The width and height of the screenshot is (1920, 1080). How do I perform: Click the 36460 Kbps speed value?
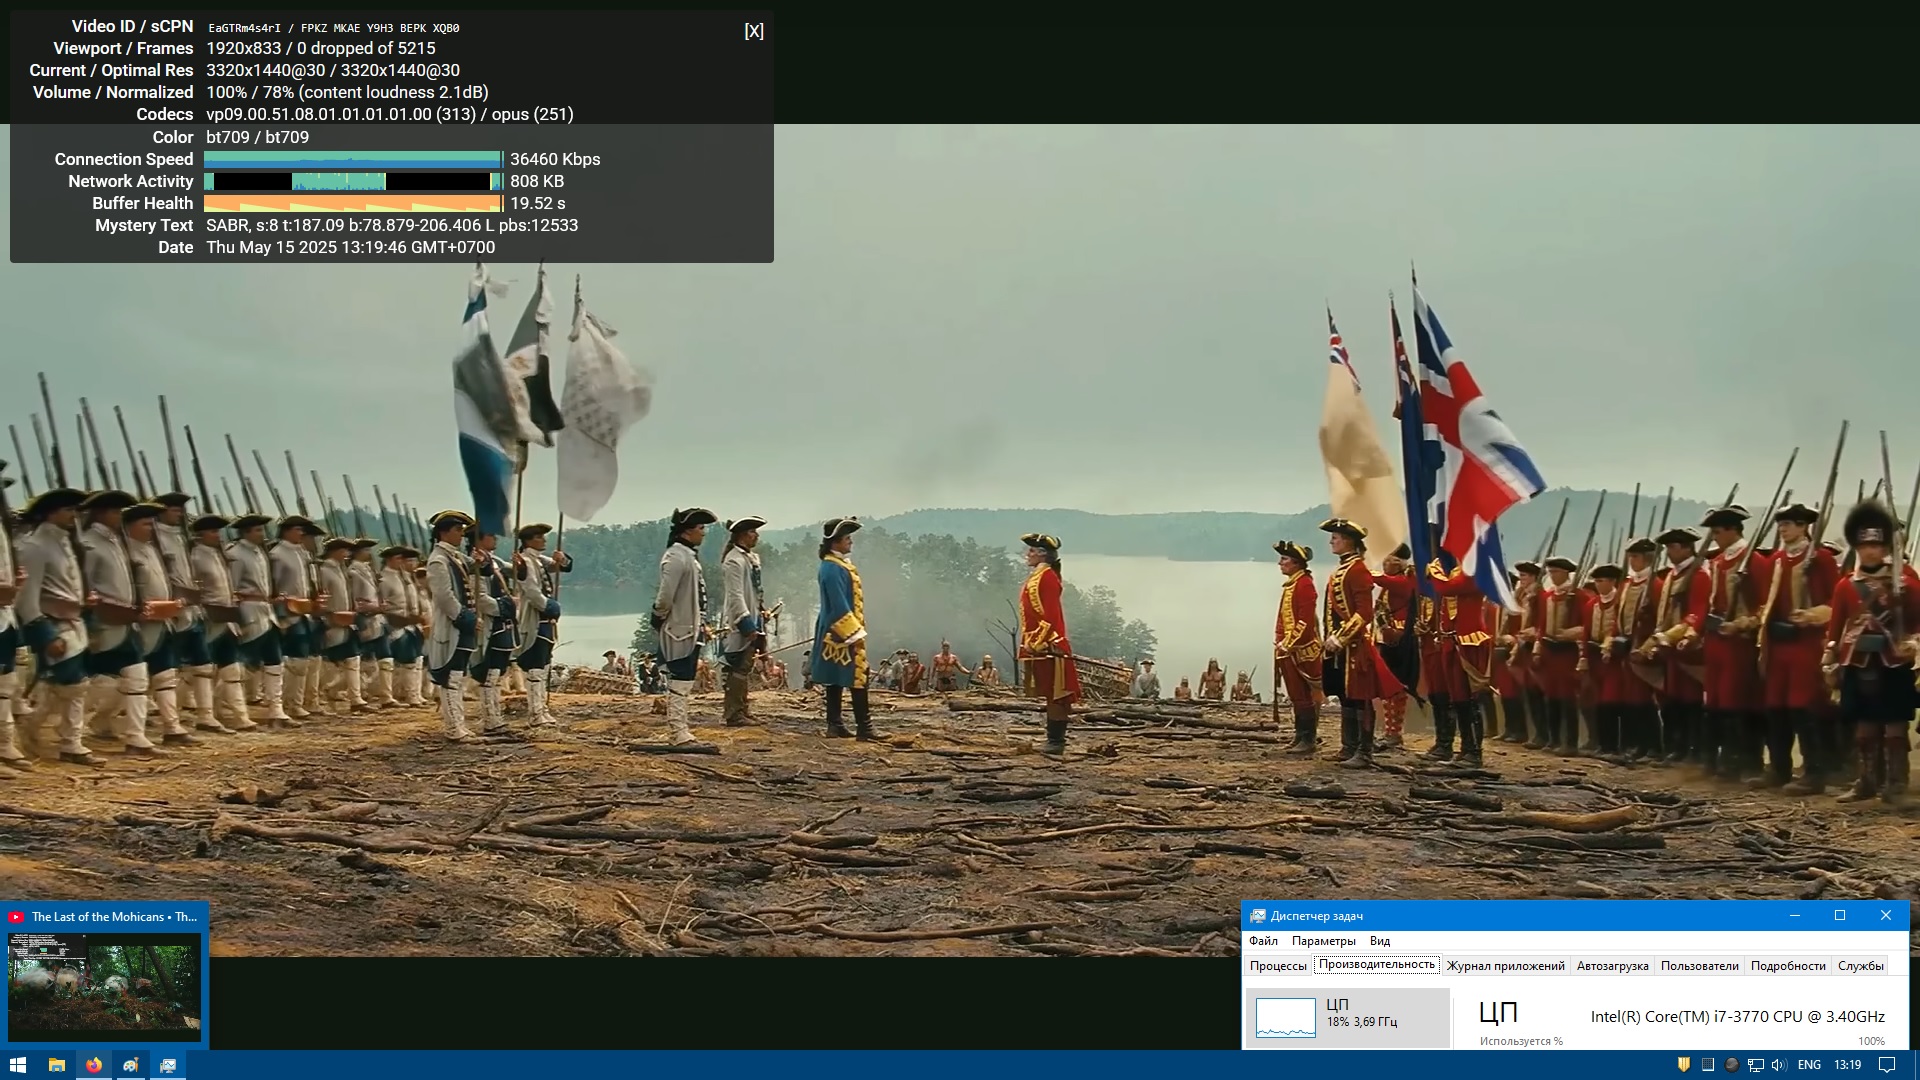[555, 160]
